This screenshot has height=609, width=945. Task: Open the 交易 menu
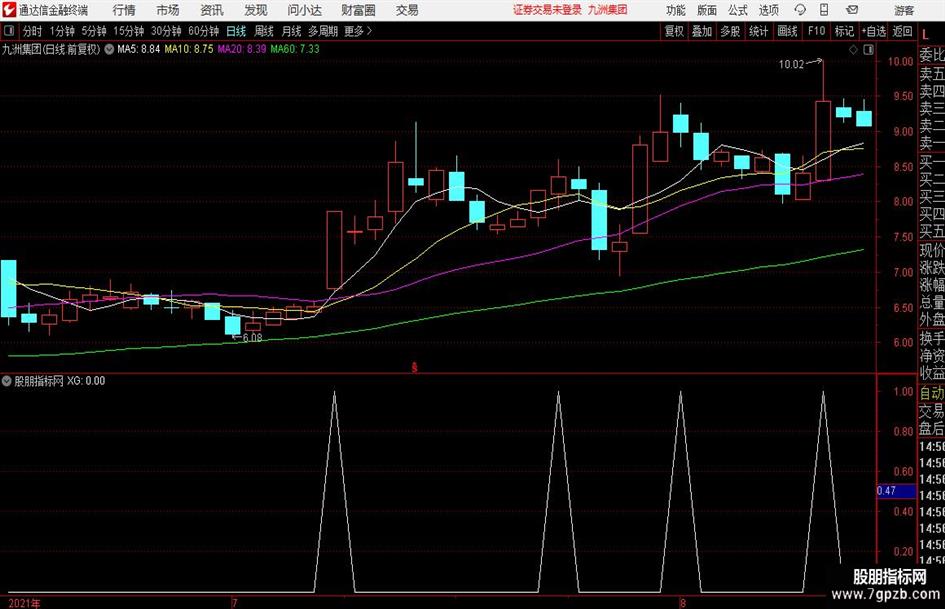pyautogui.click(x=407, y=10)
